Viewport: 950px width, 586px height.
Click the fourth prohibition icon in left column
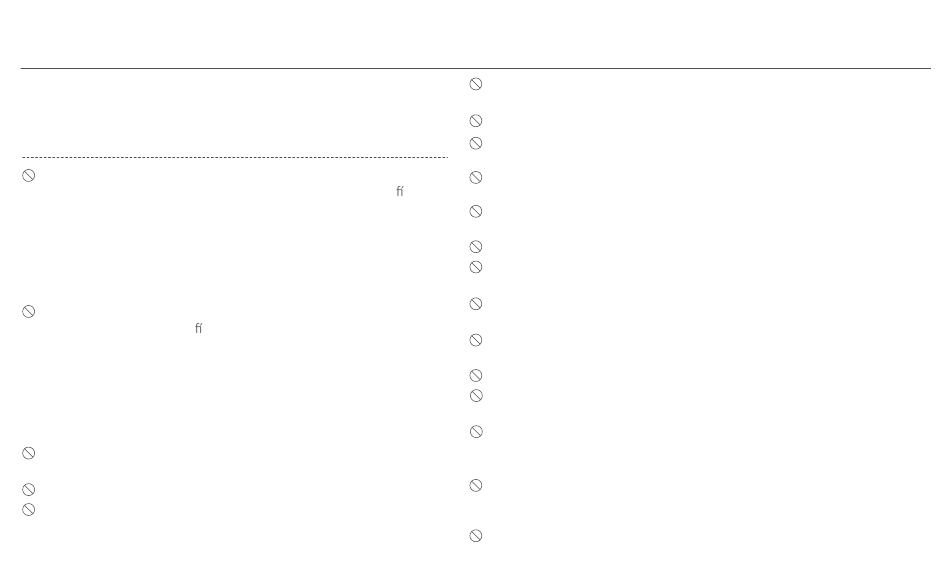(x=28, y=490)
